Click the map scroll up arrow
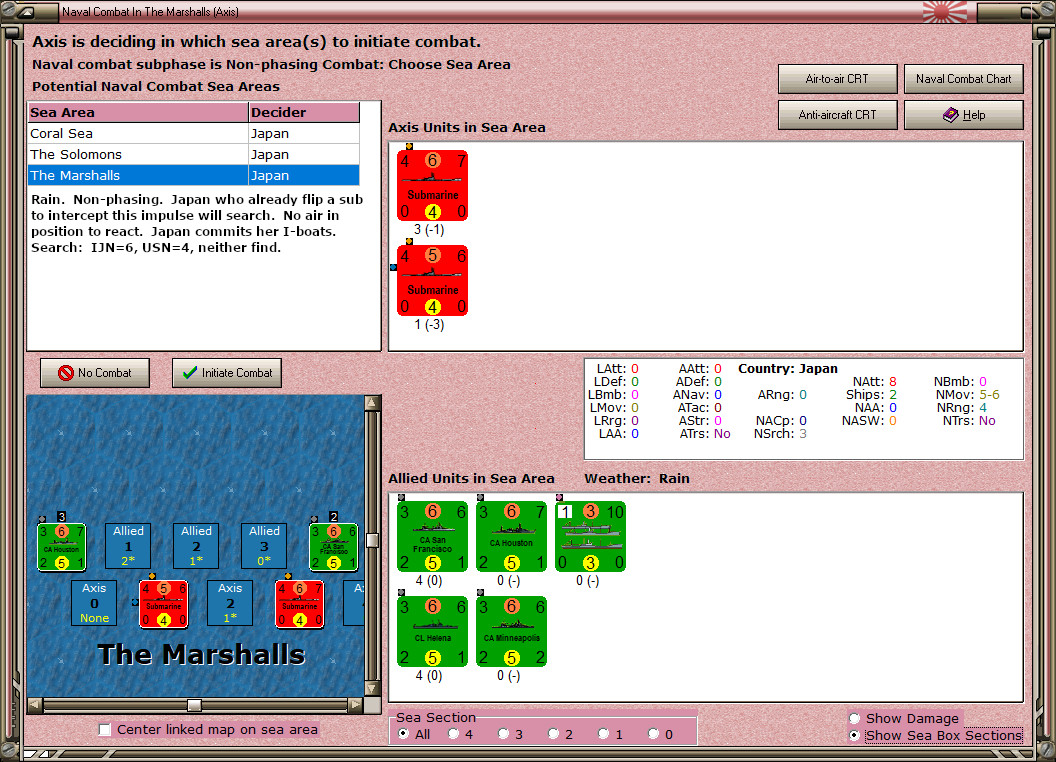This screenshot has height=762, width=1056. pos(372,404)
